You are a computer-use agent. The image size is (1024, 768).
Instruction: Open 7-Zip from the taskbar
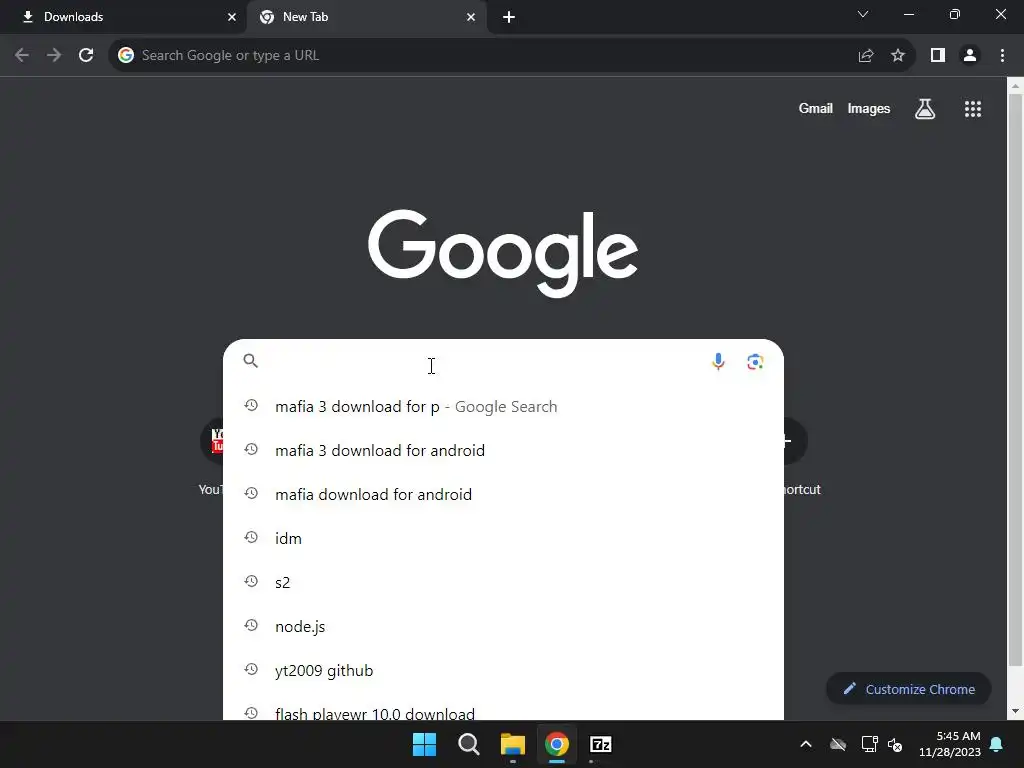[601, 744]
